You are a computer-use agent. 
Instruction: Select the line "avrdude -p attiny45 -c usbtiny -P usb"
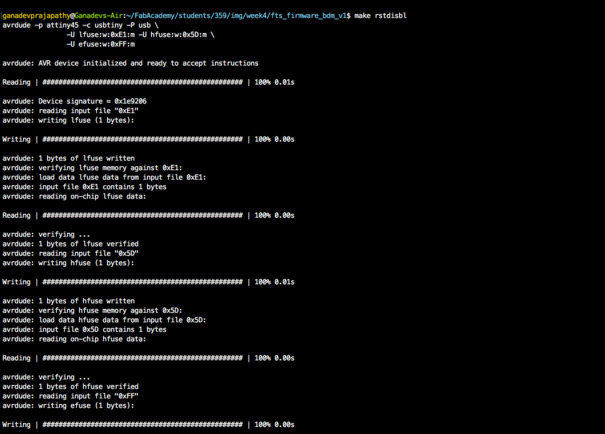tap(76, 25)
